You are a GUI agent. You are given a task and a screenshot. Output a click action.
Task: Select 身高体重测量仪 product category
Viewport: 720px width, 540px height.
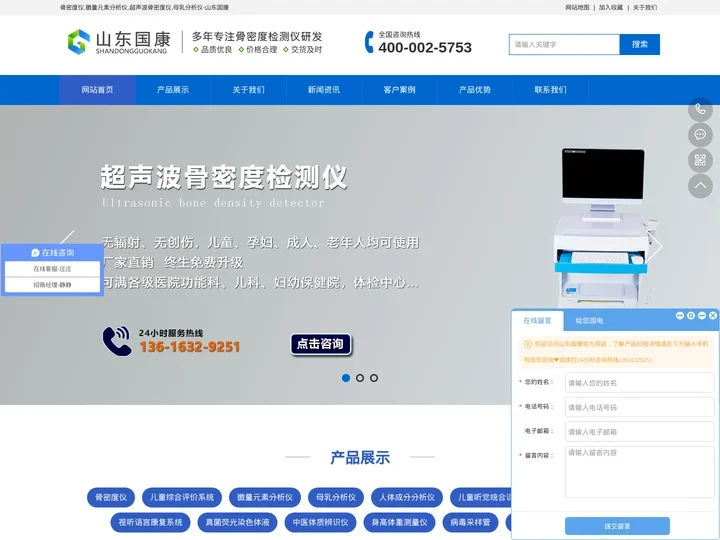[399, 523]
